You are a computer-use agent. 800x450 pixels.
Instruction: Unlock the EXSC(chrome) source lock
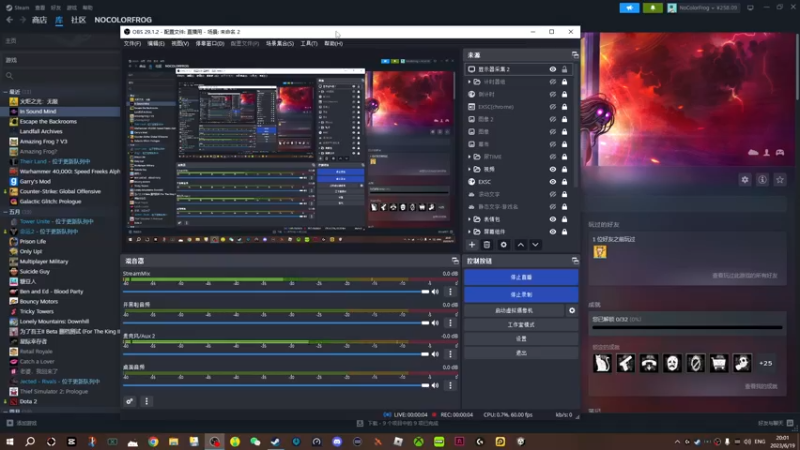(x=564, y=107)
